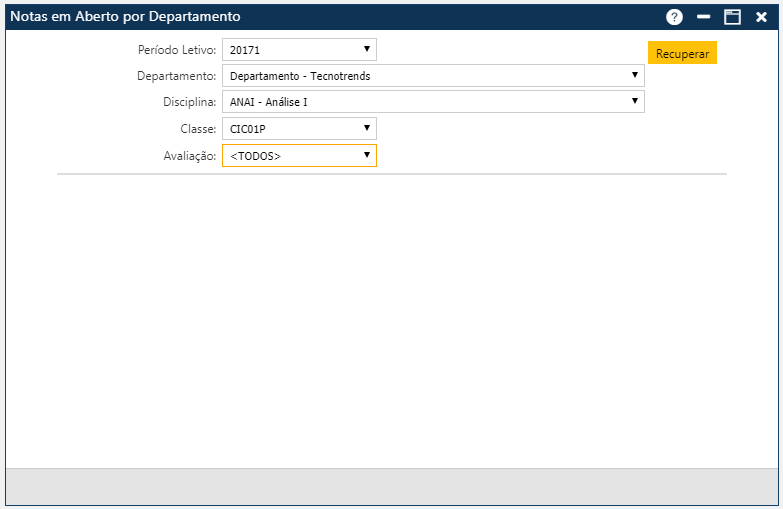Click the arrow at the end of the Departamento field
The height and width of the screenshot is (509, 783).
[634, 75]
